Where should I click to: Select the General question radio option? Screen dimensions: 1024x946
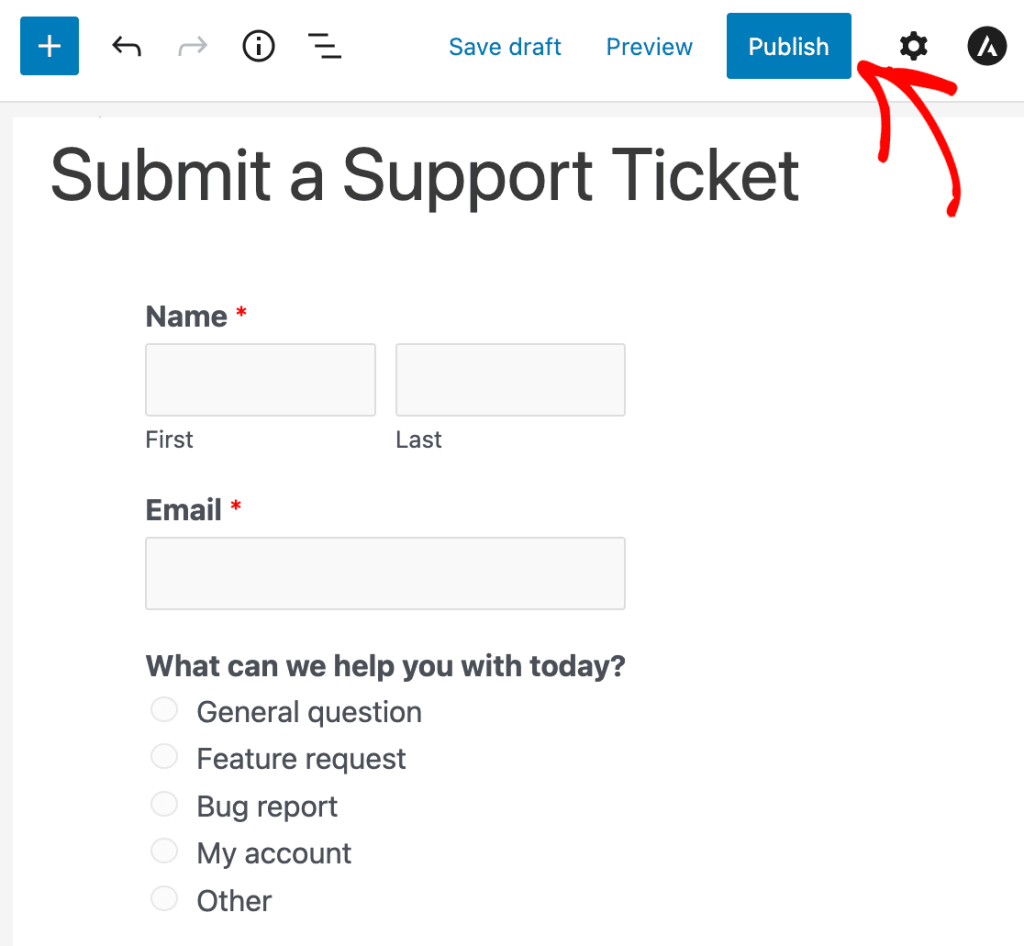(164, 710)
